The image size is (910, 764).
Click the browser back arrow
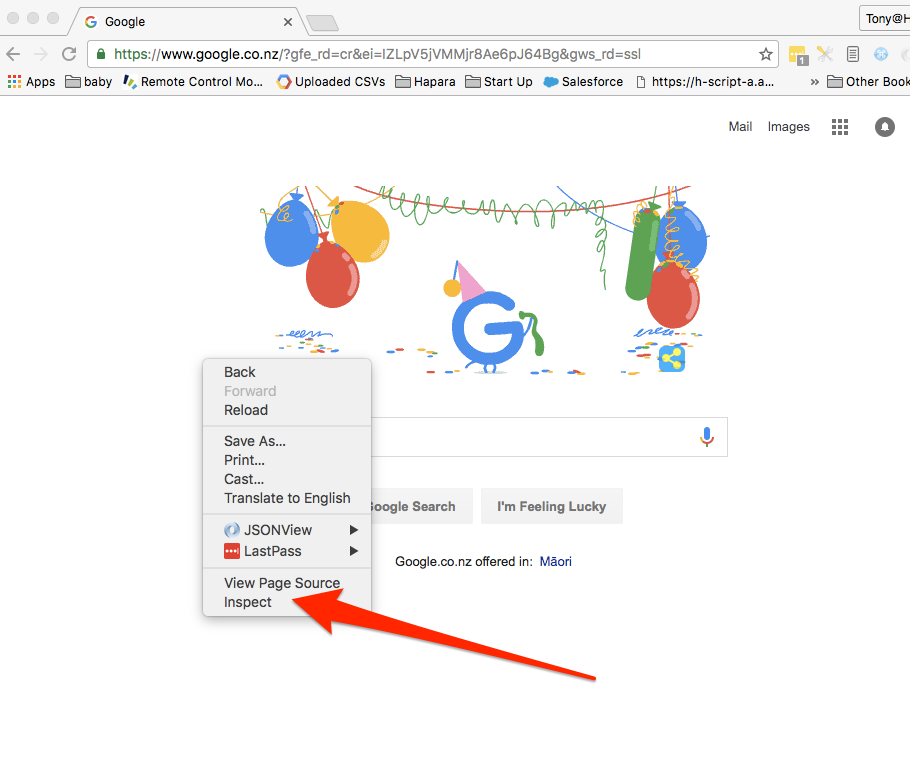point(13,54)
